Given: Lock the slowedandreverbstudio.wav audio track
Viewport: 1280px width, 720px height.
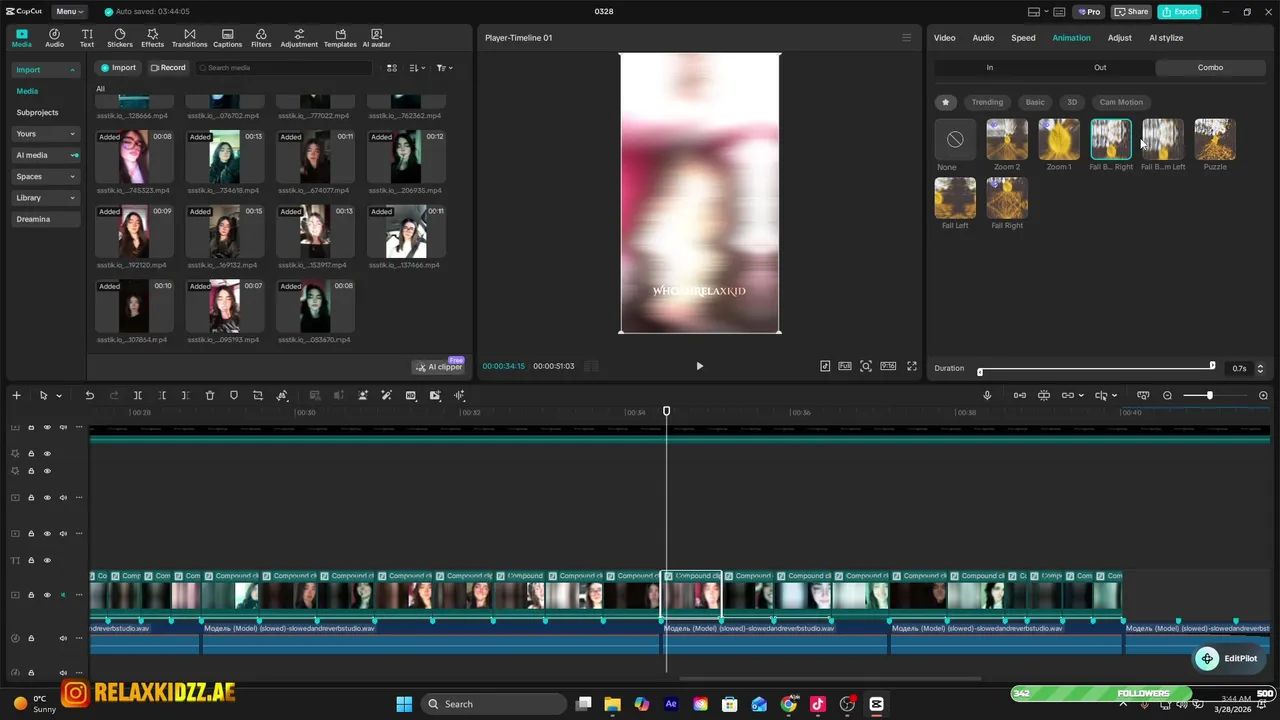Looking at the screenshot, I should 31,639.
